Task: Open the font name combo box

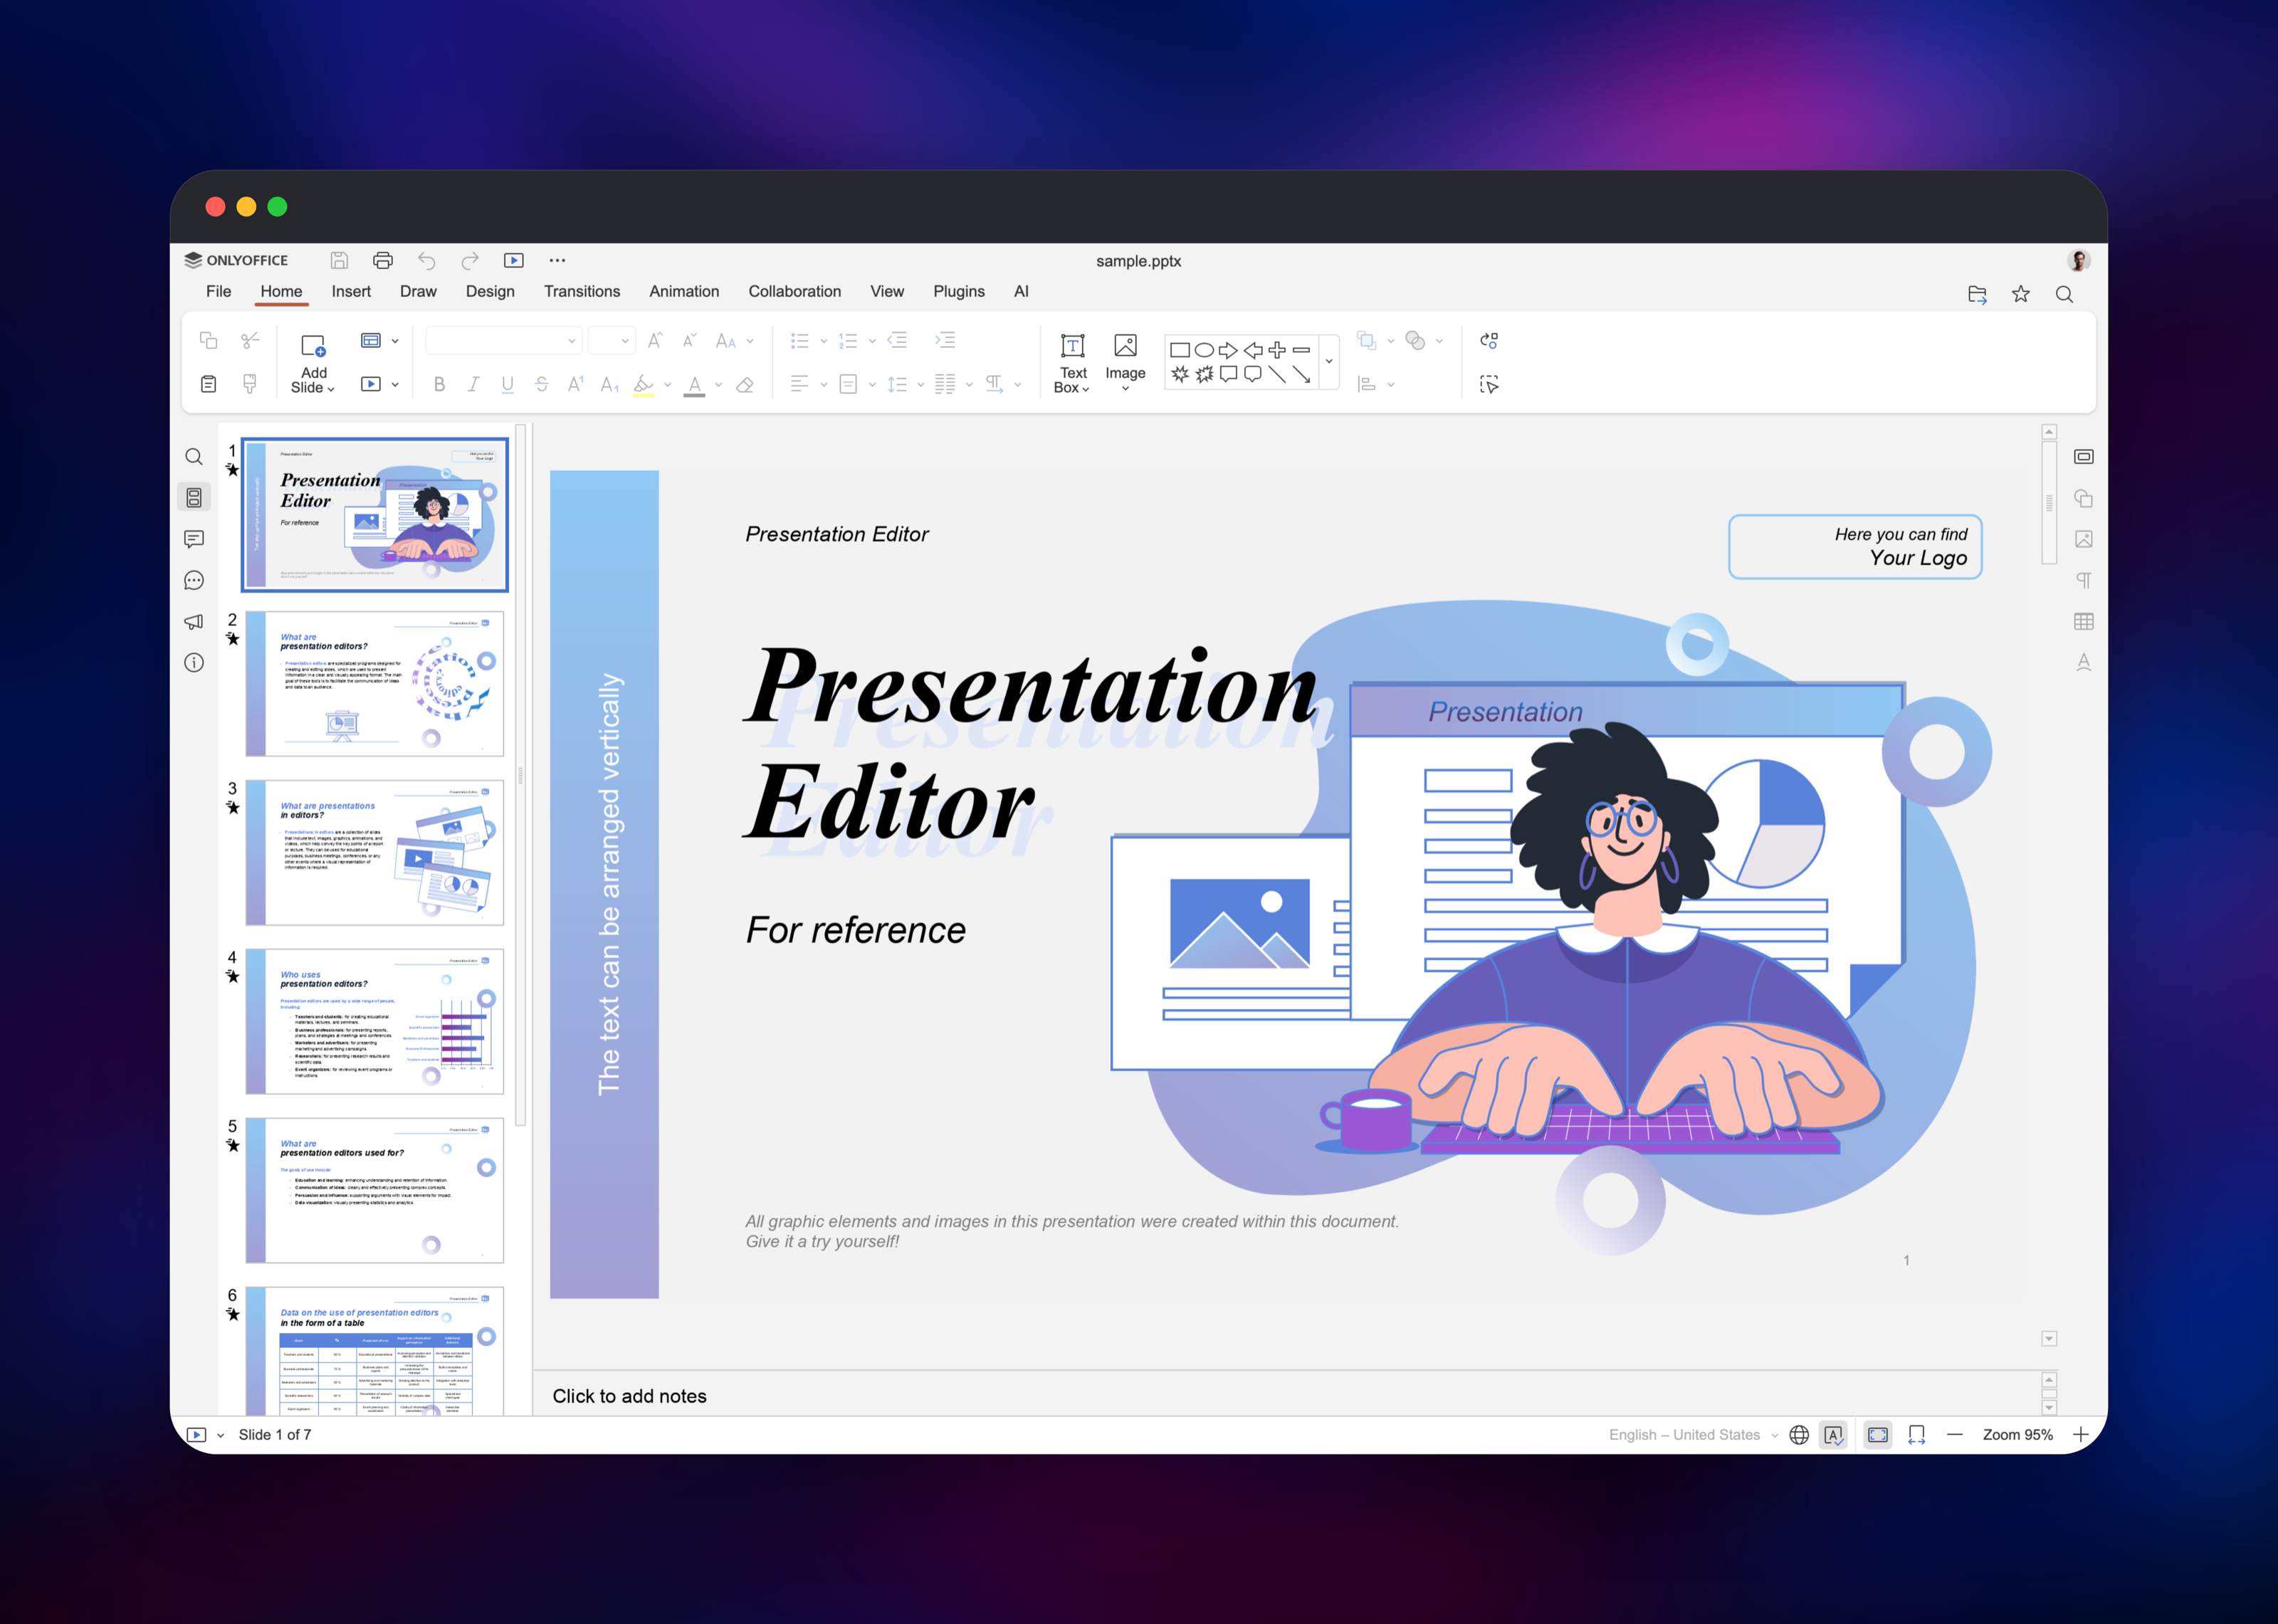Action: (x=503, y=340)
